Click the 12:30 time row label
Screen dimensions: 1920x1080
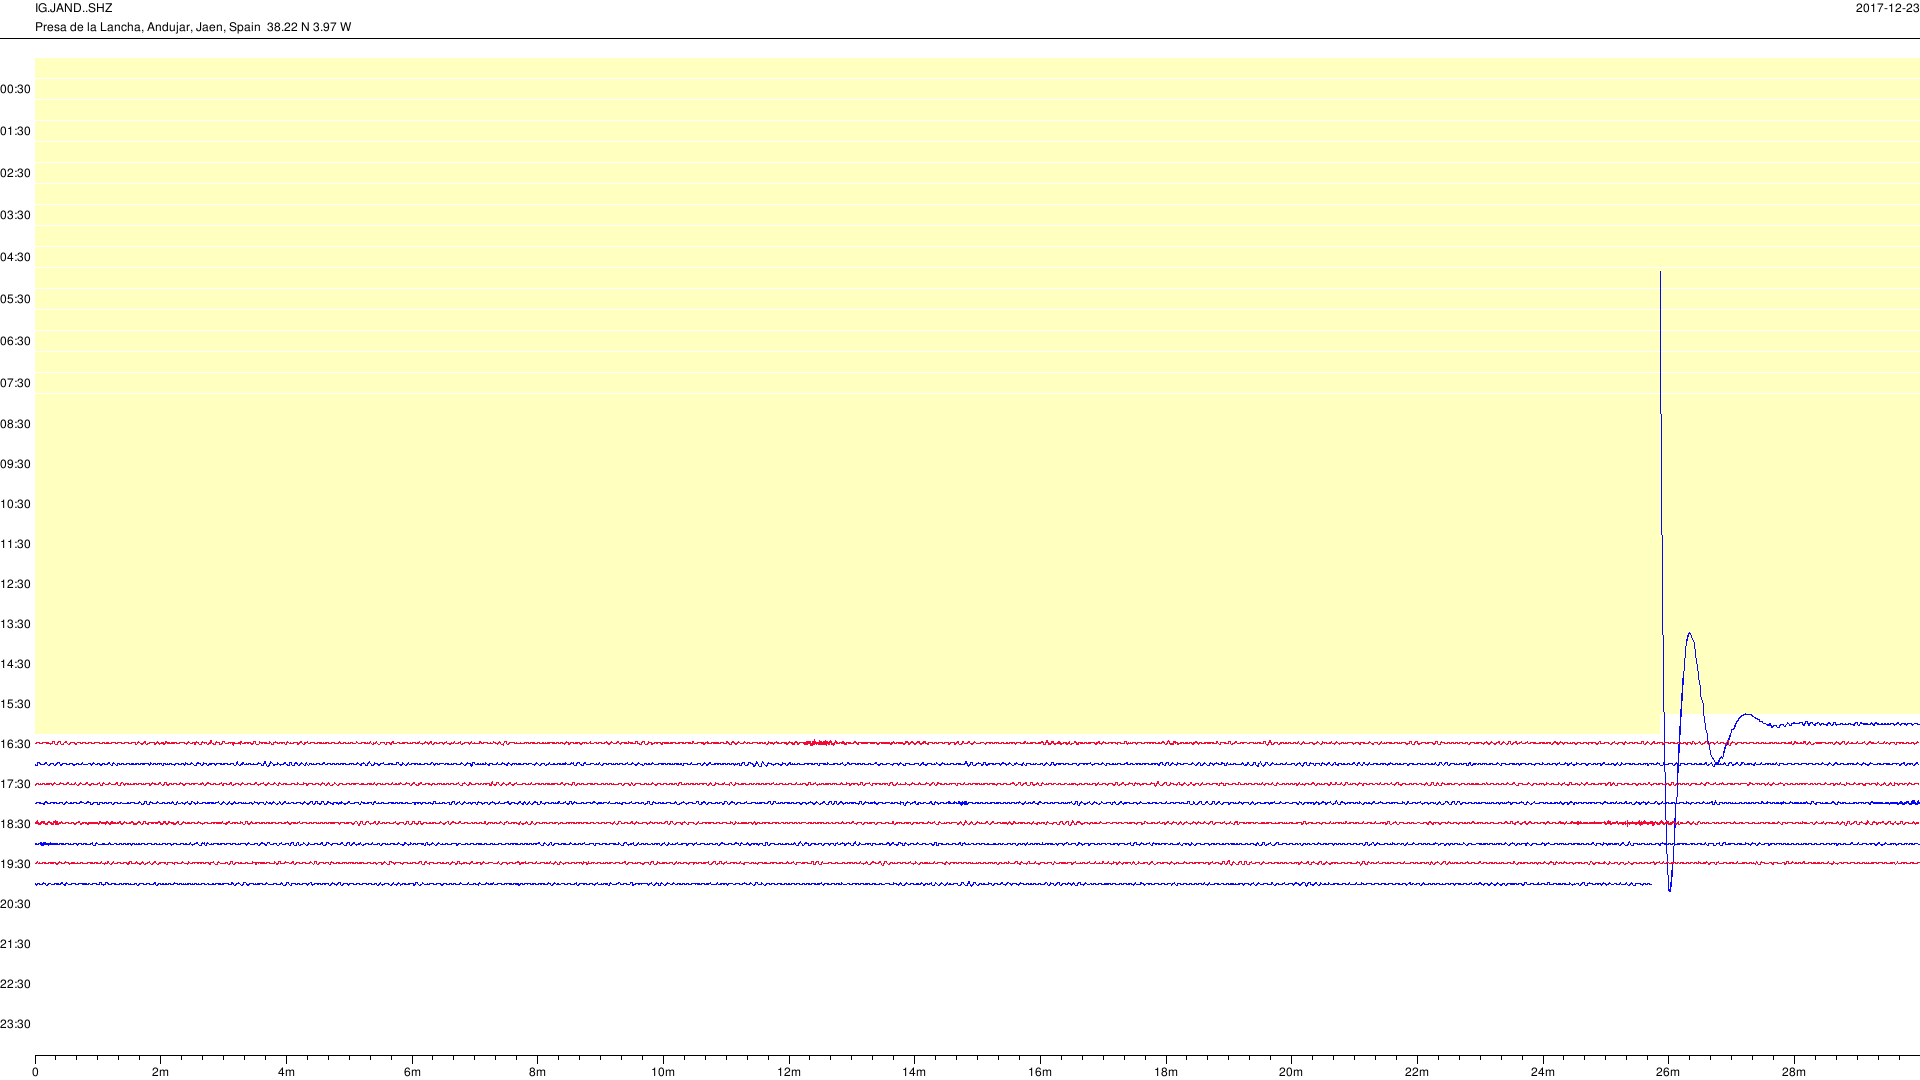[15, 584]
